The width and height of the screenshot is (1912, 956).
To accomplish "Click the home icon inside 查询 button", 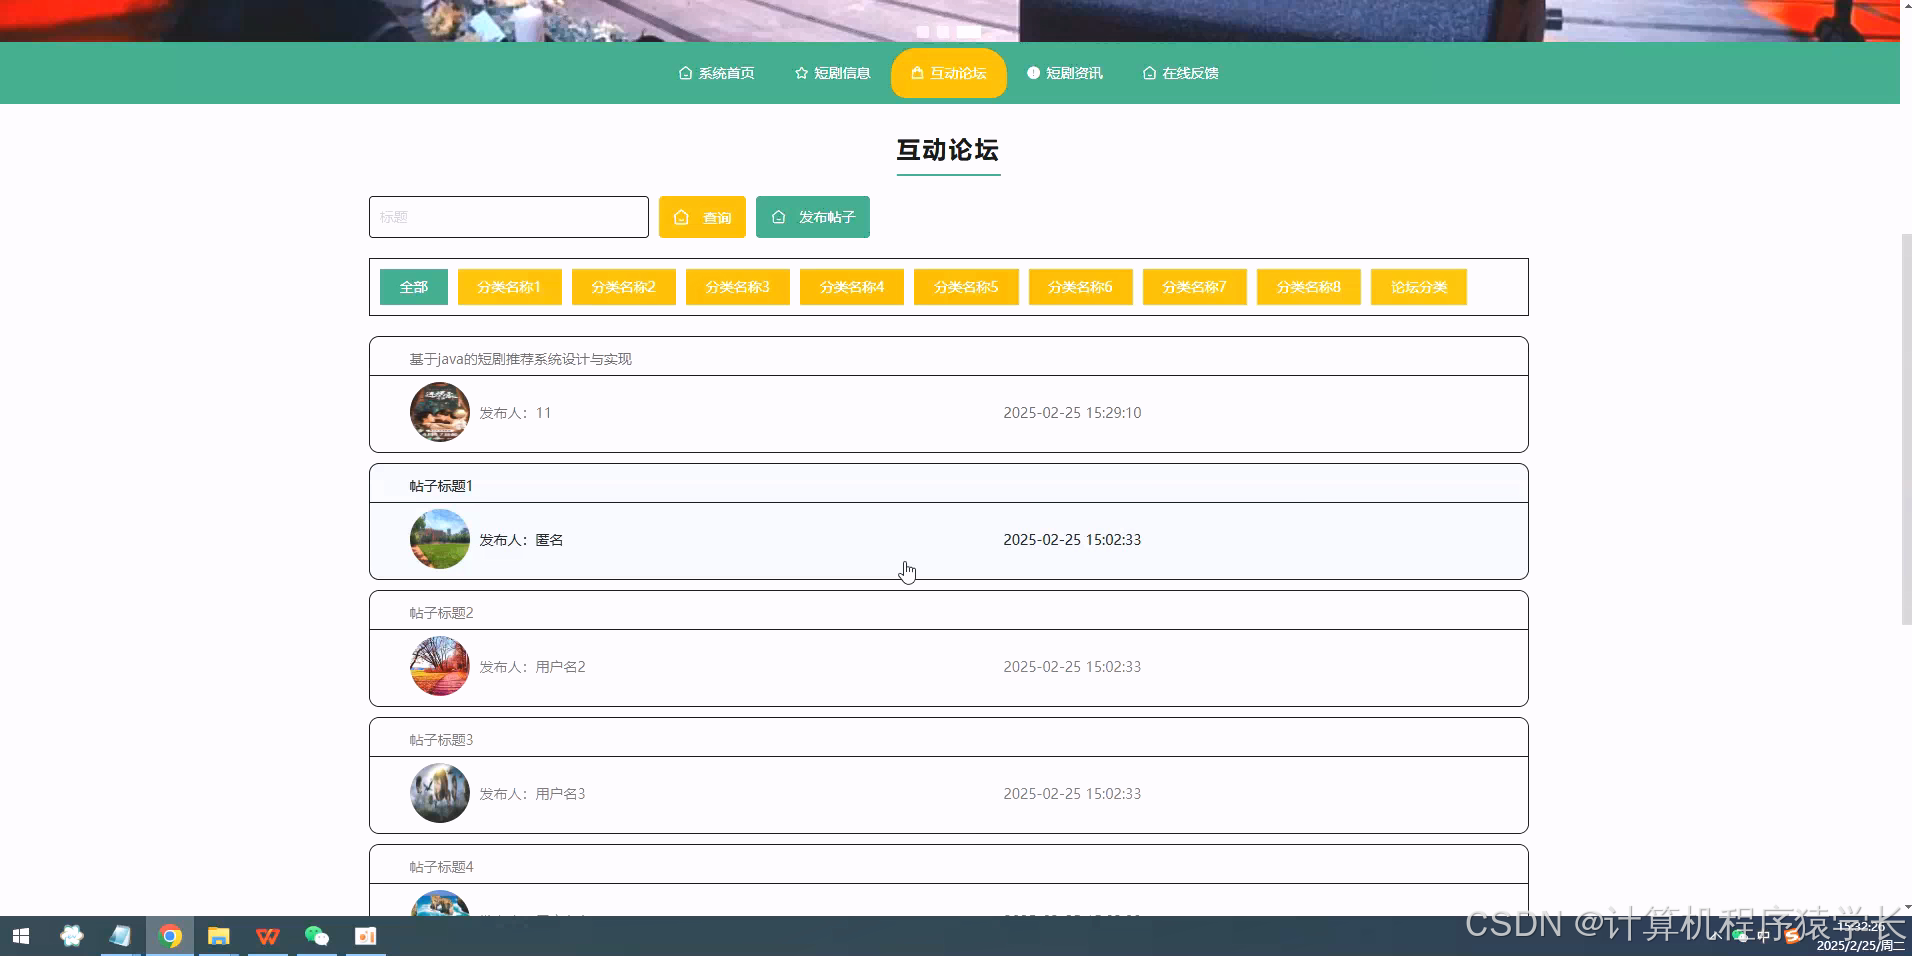I will point(683,217).
